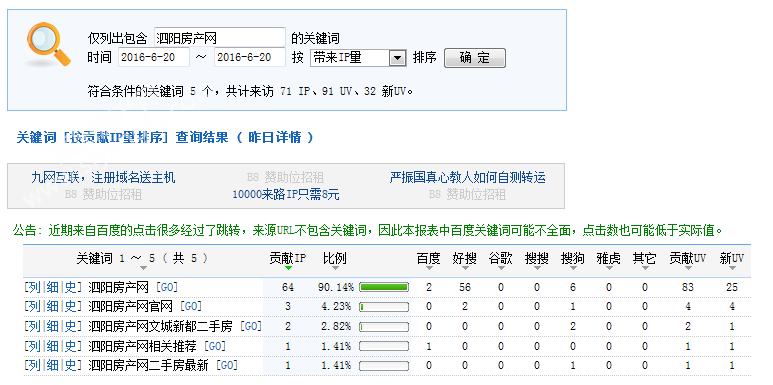The width and height of the screenshot is (773, 385).
Task: Sort by the 贡献UV column arrow
Action: pos(688,268)
